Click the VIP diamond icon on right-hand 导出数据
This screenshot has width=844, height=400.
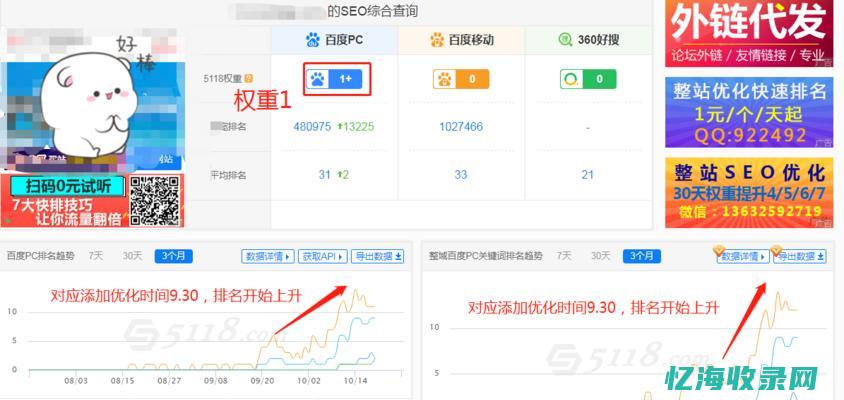click(x=776, y=250)
